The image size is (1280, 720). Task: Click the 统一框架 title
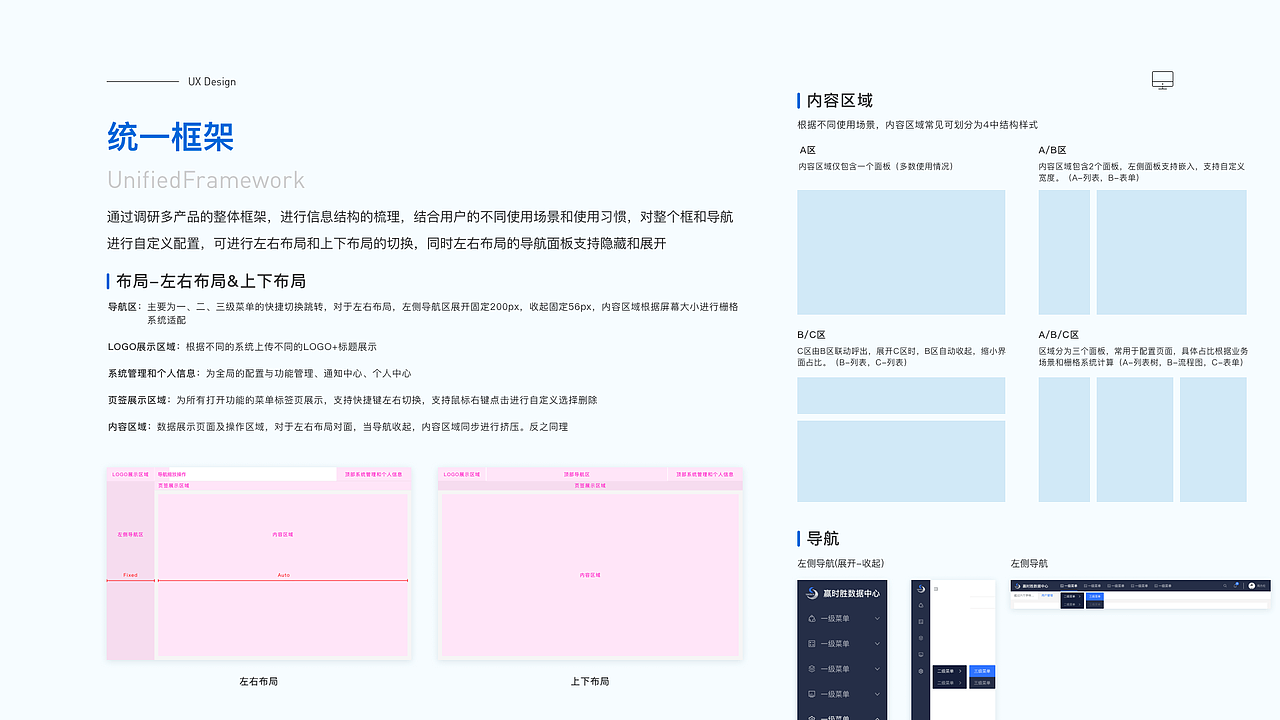tap(170, 136)
